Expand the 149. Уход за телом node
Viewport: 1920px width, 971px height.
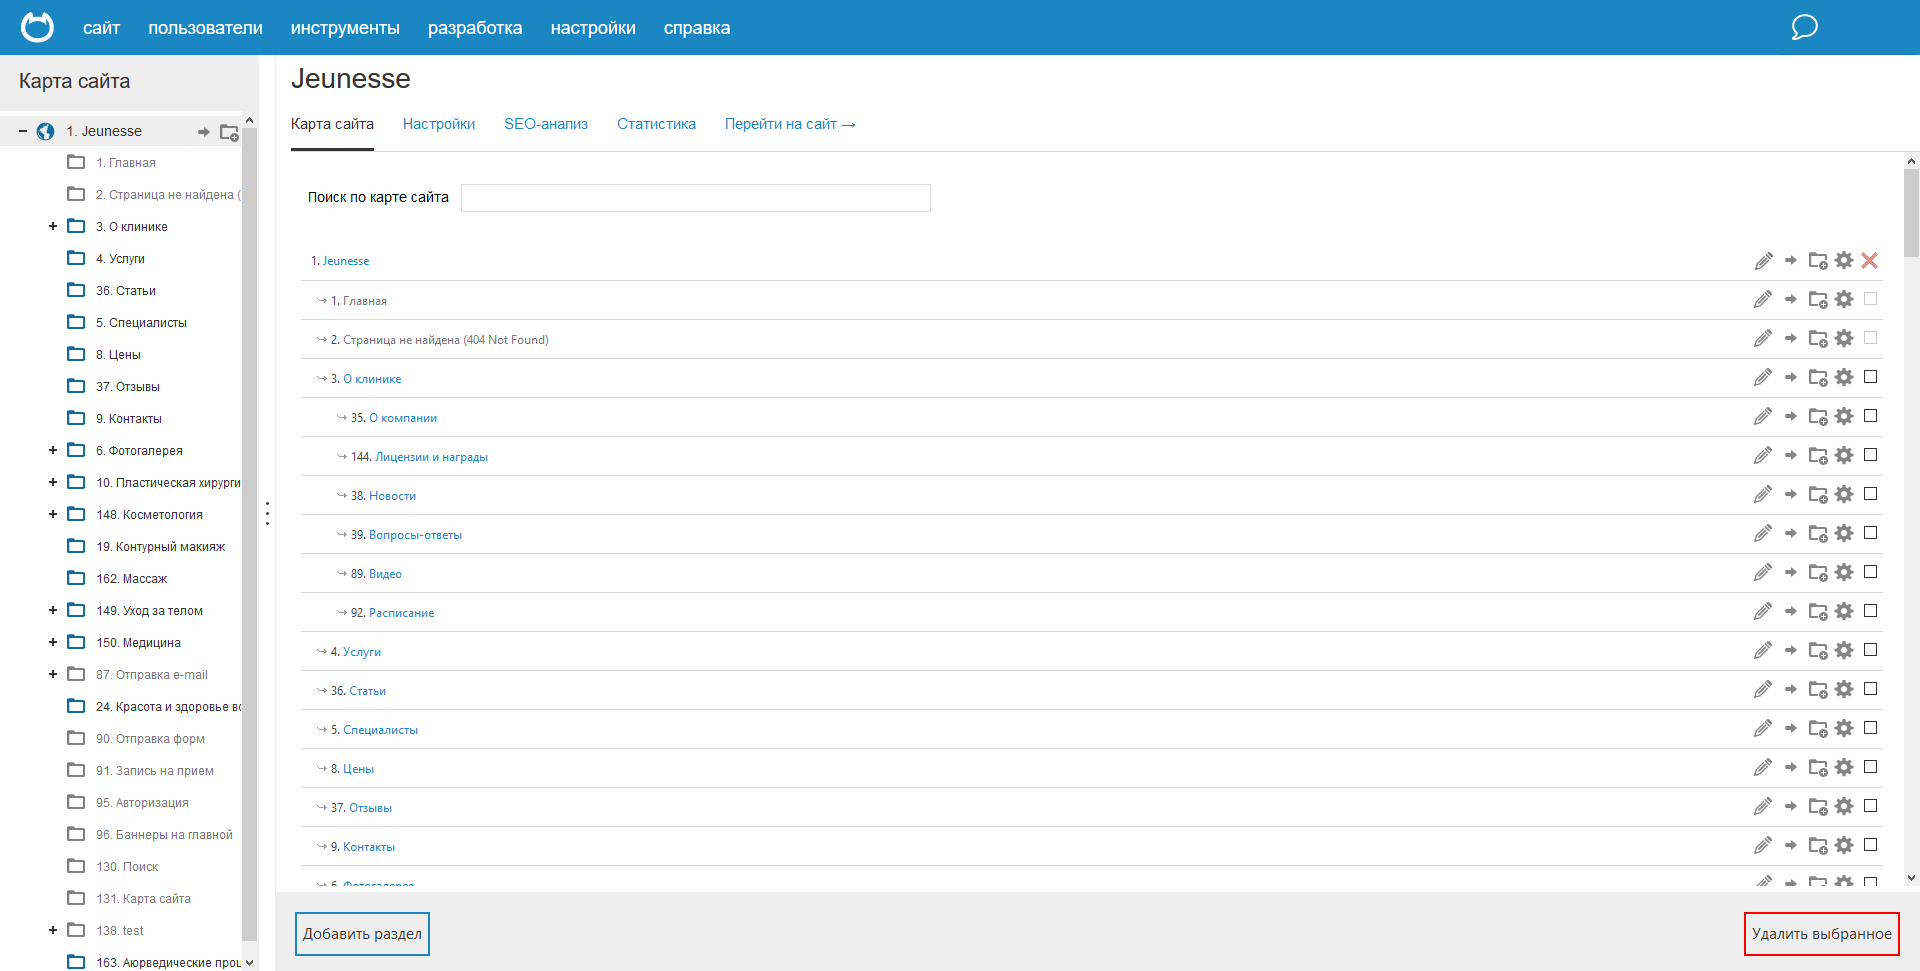point(53,611)
